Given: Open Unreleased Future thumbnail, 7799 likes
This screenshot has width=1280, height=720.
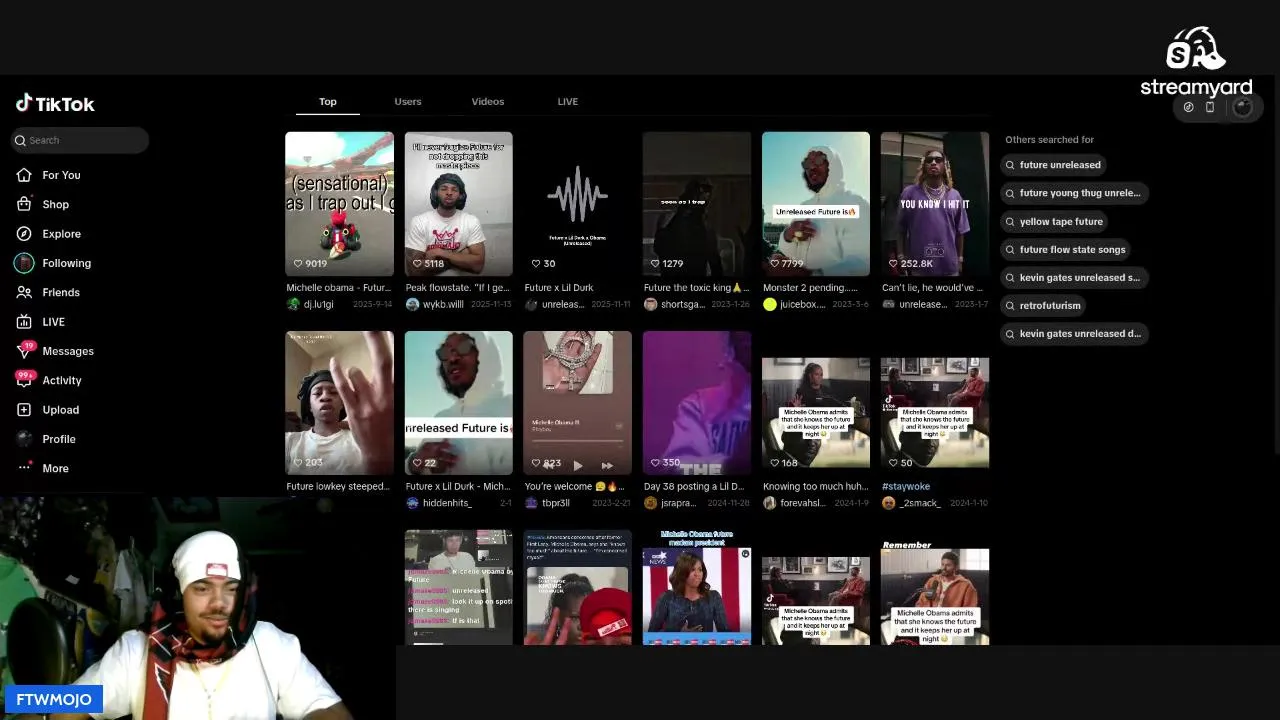Looking at the screenshot, I should click(x=816, y=204).
